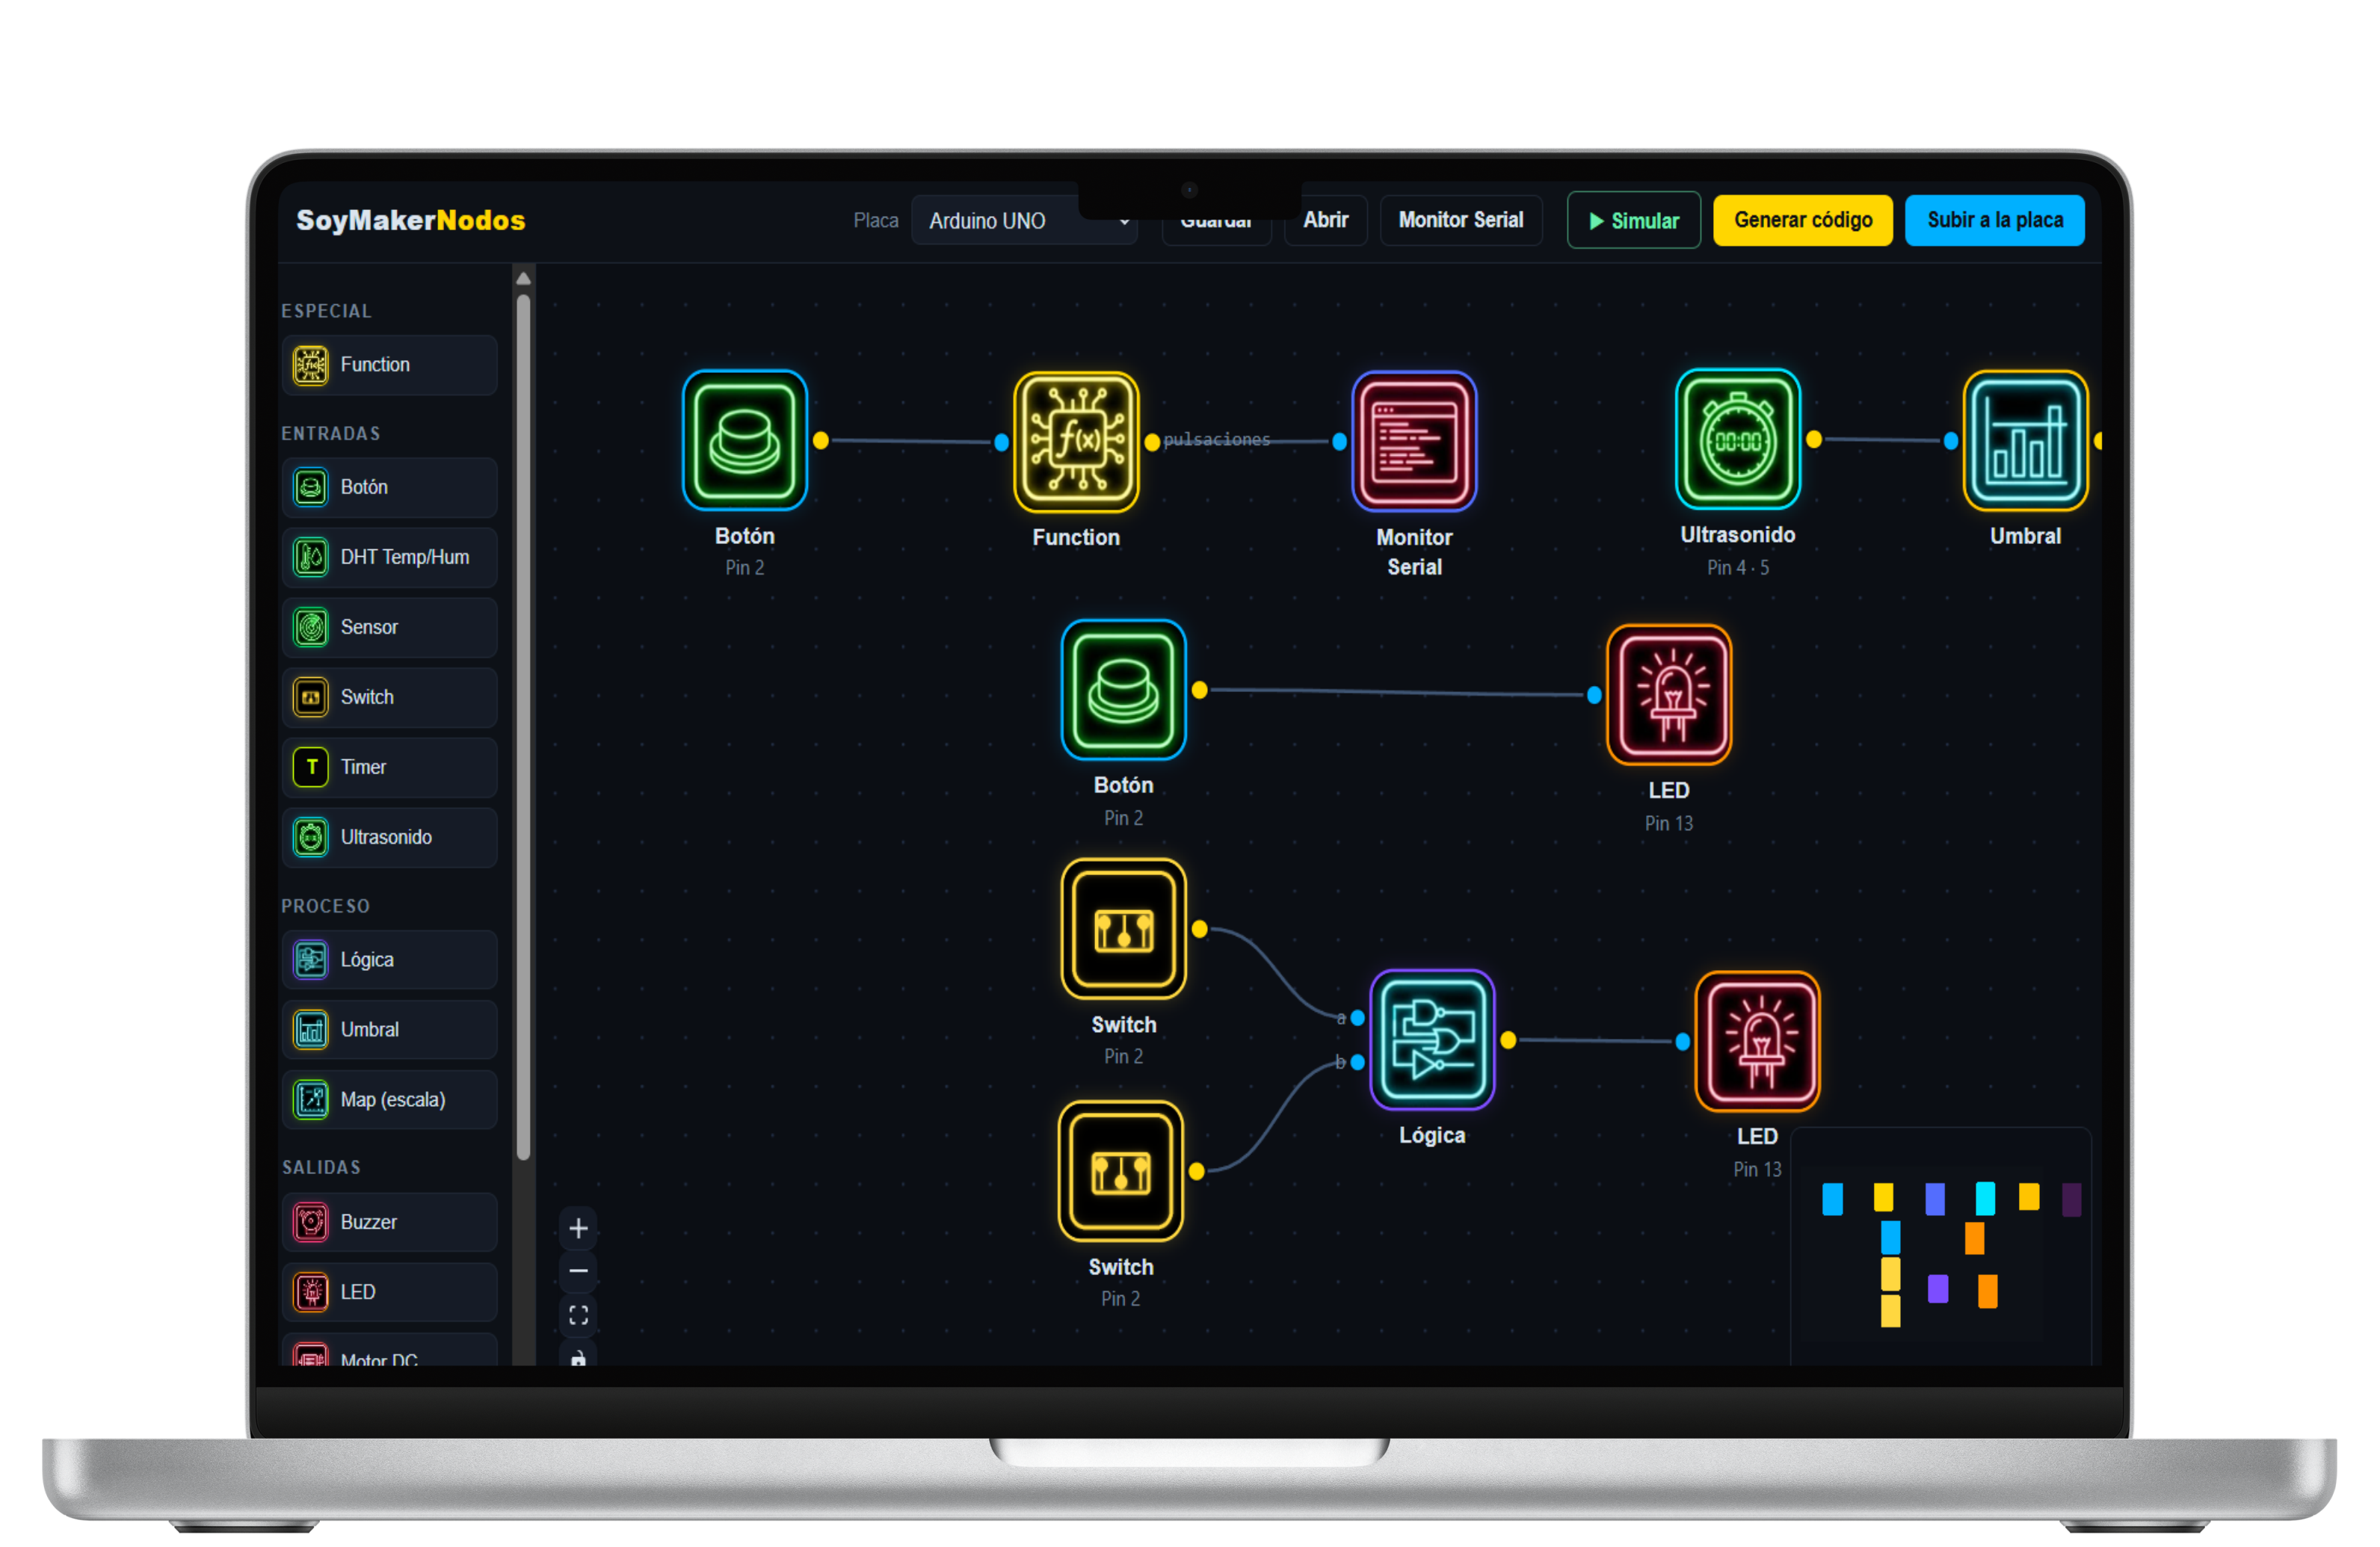This screenshot has width=2380, height=1547.
Task: Add a Function node from the palette
Action: point(389,365)
